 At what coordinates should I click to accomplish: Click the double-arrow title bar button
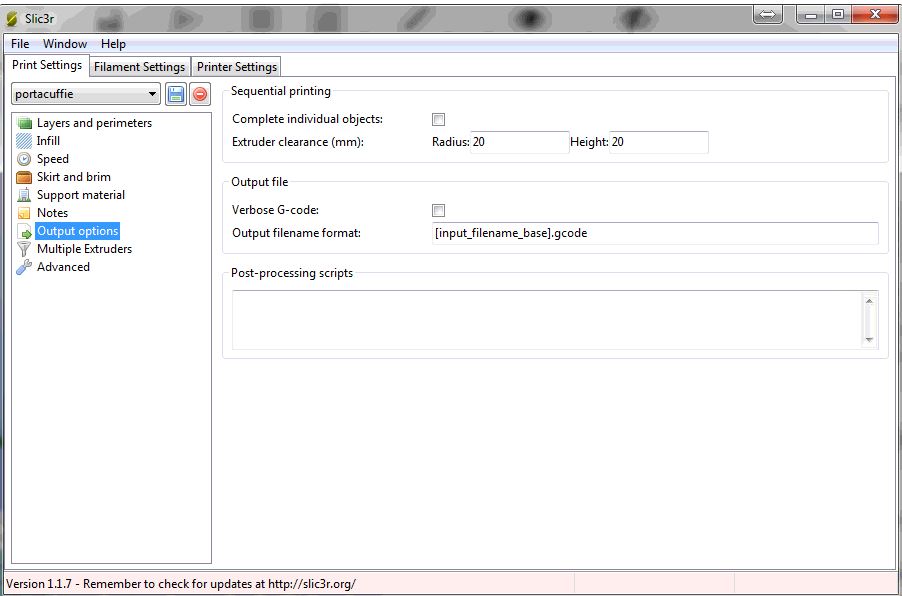coord(767,15)
